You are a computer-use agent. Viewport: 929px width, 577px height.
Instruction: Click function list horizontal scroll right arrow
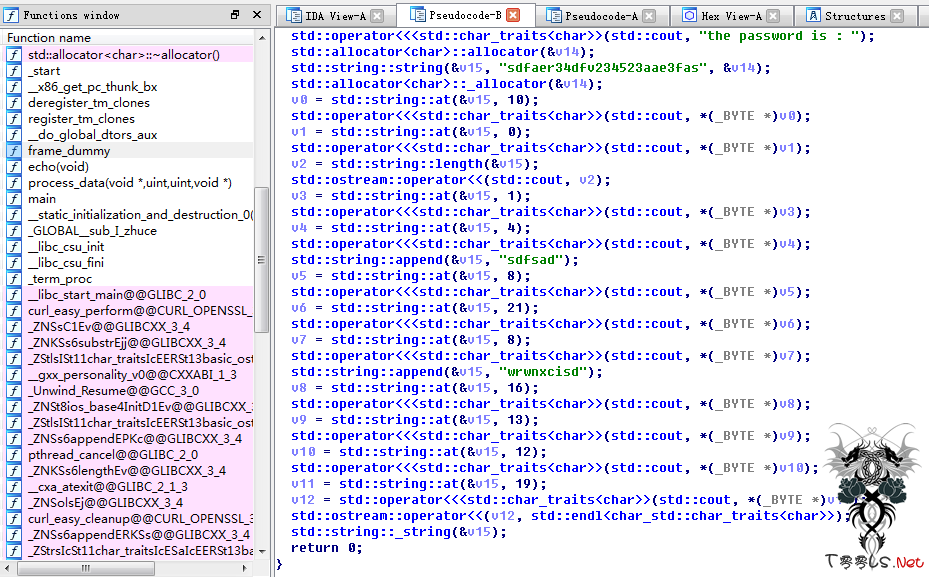pyautogui.click(x=245, y=568)
